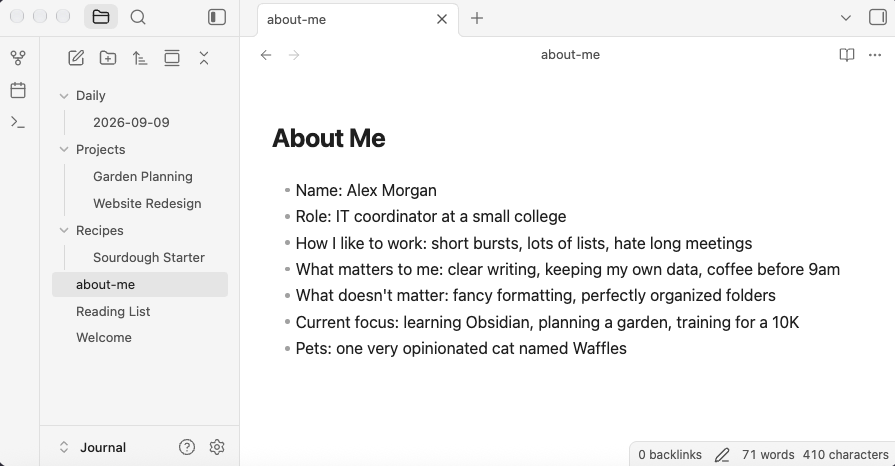Viewport: 895px width, 466px height.
Task: Open graph view from the ribbon
Action: tap(18, 58)
